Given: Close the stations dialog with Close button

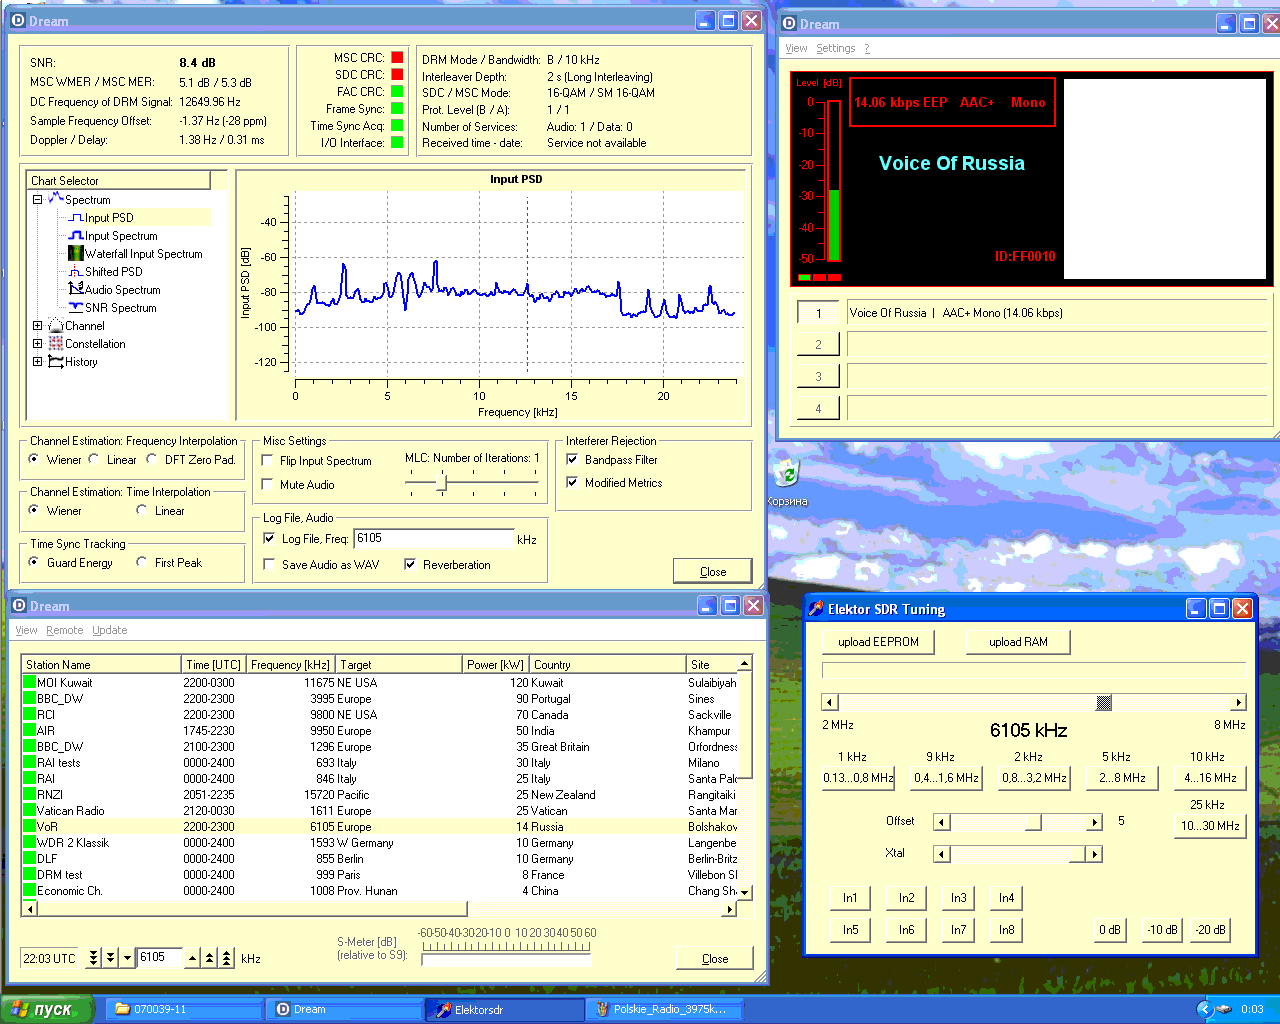Looking at the screenshot, I should pyautogui.click(x=715, y=958).
